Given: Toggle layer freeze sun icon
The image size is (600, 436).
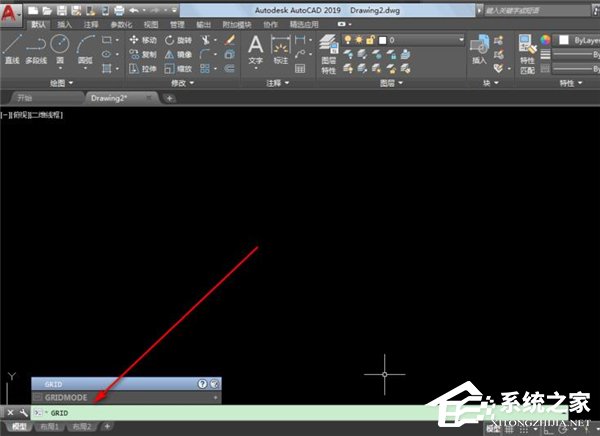Looking at the screenshot, I should [x=359, y=39].
